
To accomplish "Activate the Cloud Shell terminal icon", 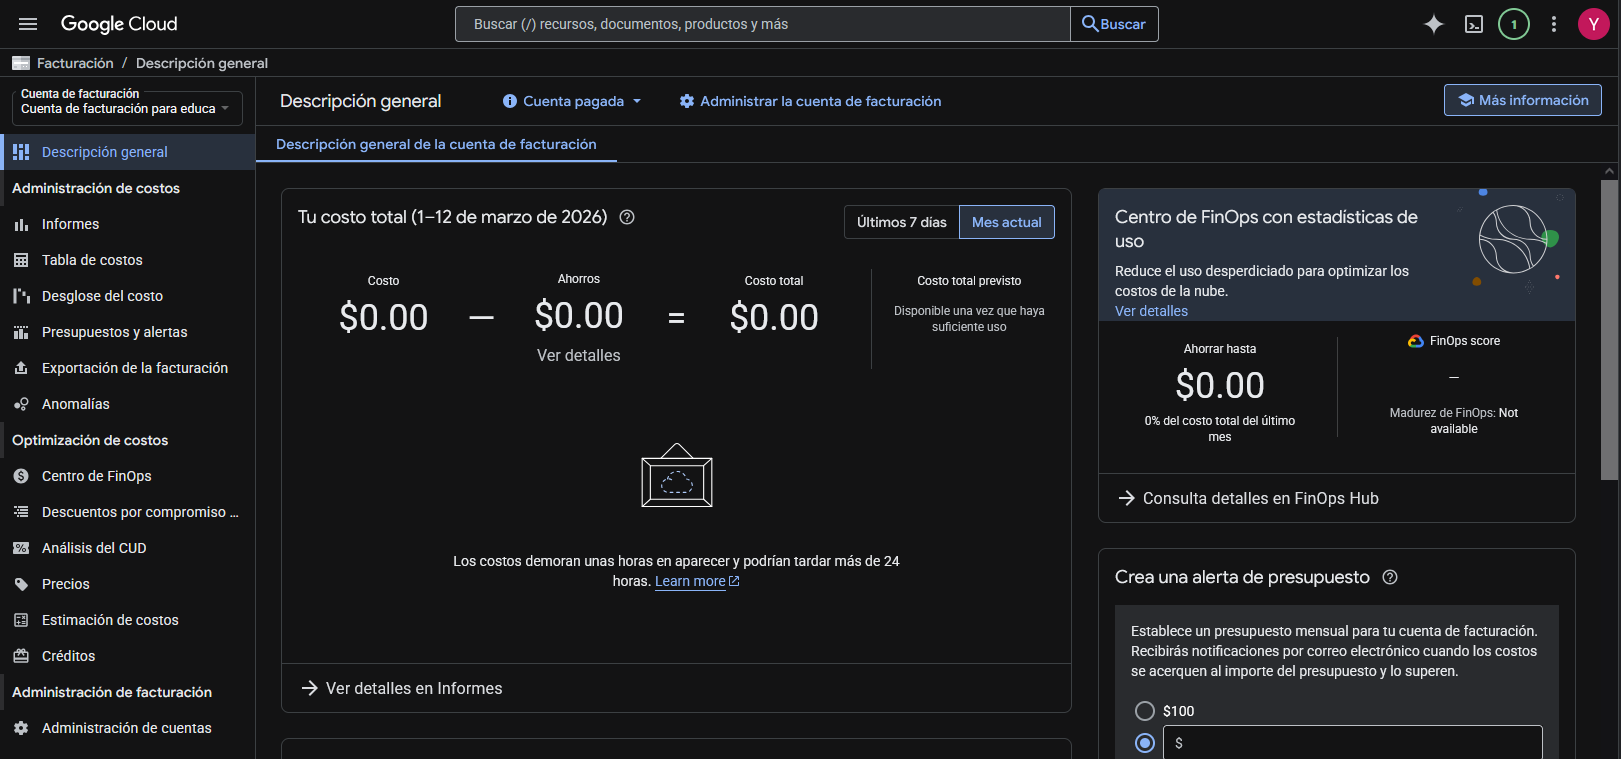I will (1473, 24).
